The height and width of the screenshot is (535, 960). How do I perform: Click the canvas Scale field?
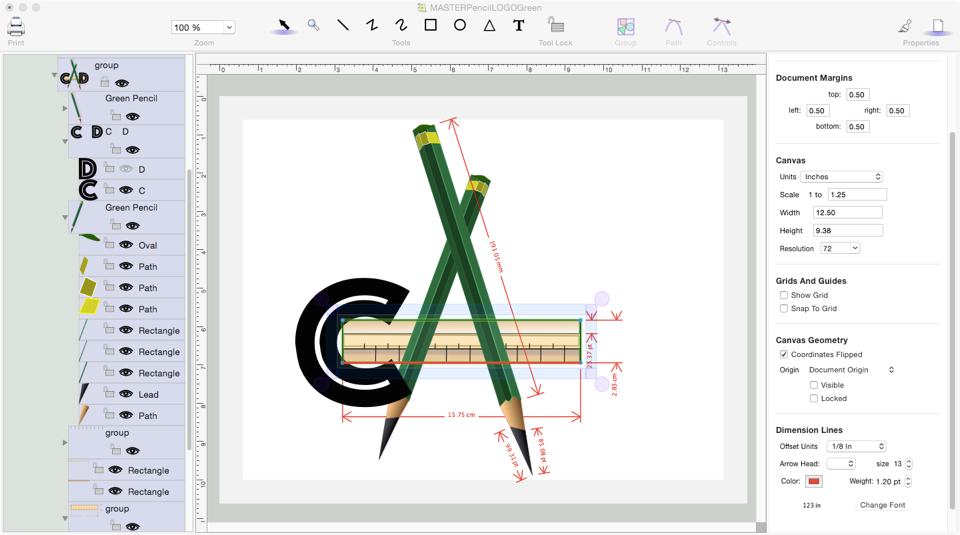pos(857,195)
